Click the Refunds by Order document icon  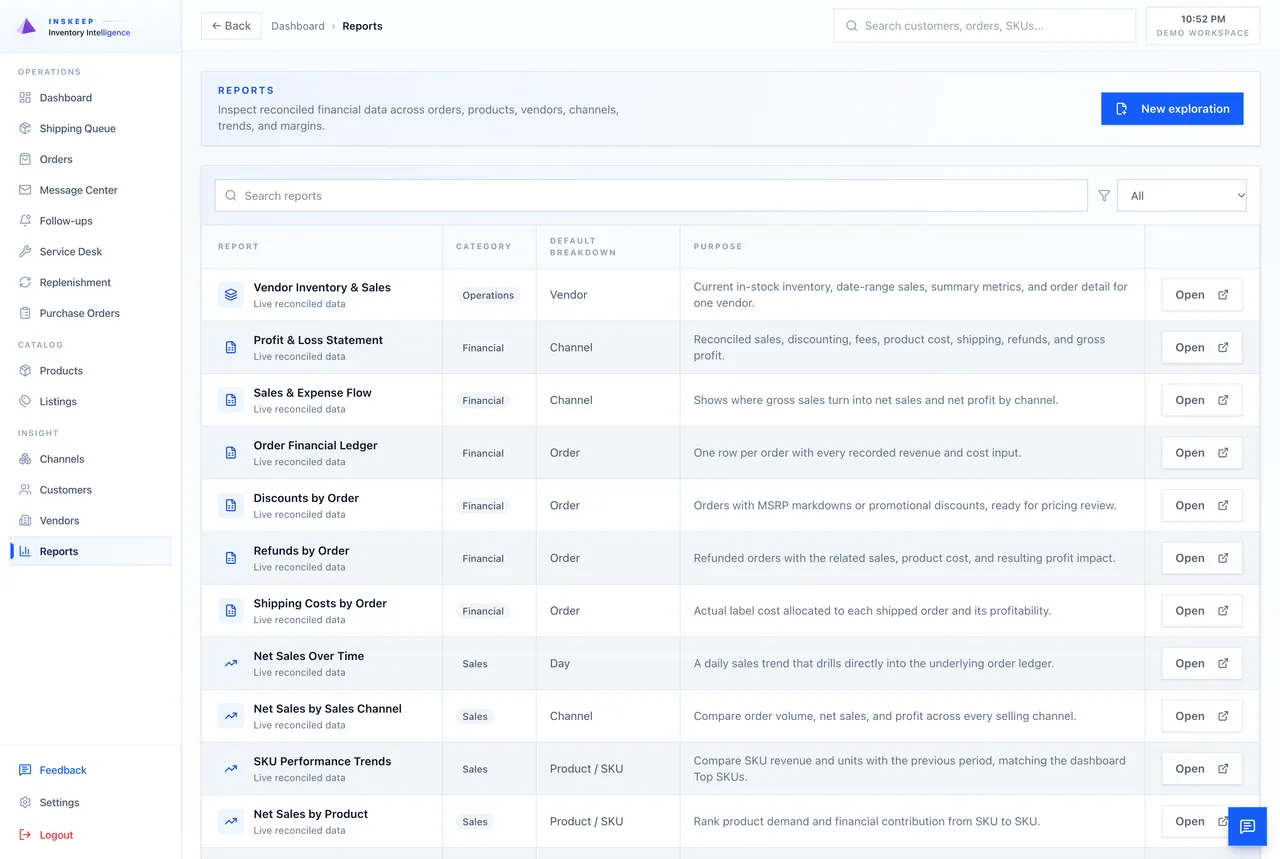[231, 558]
